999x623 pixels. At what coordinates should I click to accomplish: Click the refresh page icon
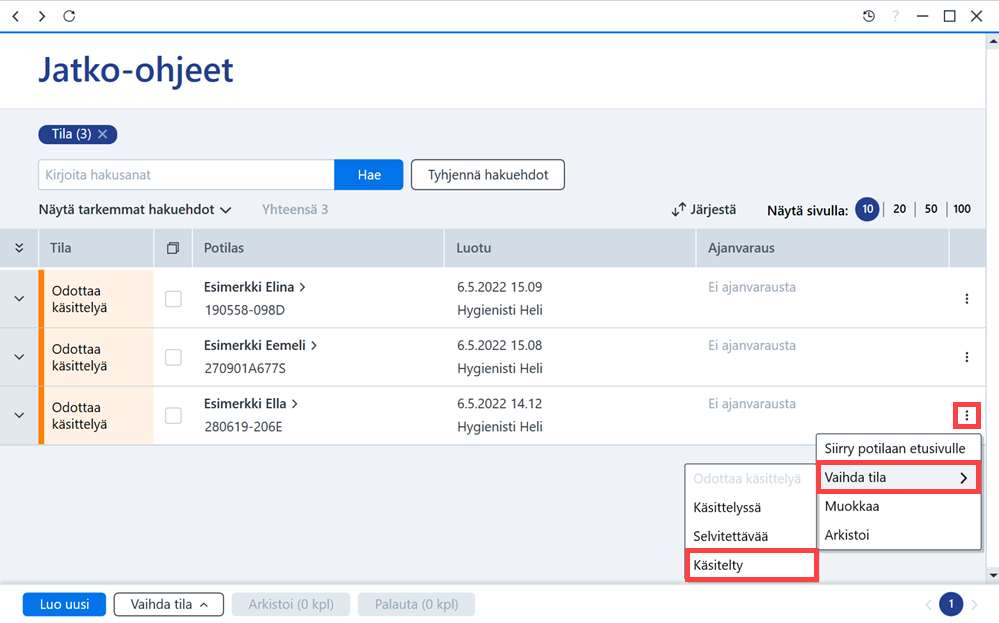pos(69,16)
